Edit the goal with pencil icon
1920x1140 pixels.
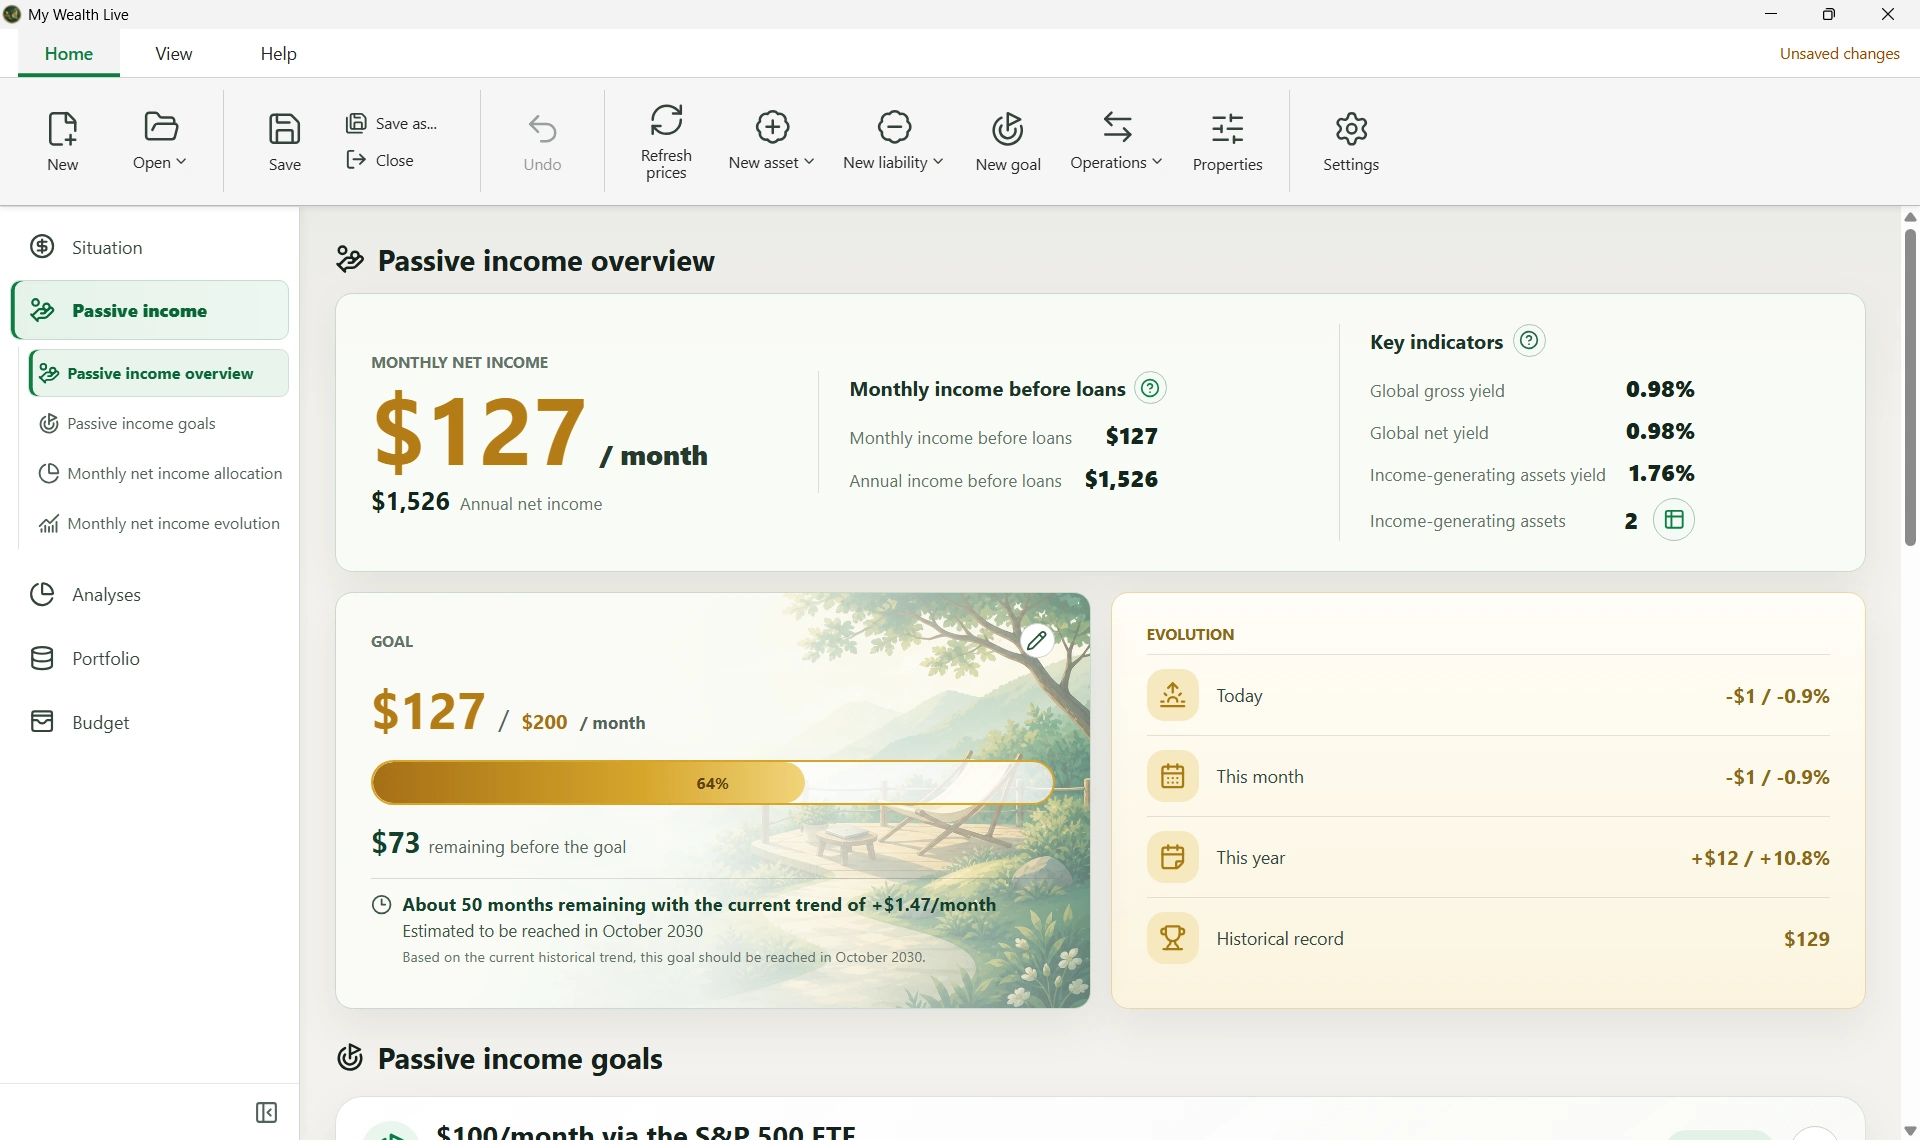(1037, 640)
